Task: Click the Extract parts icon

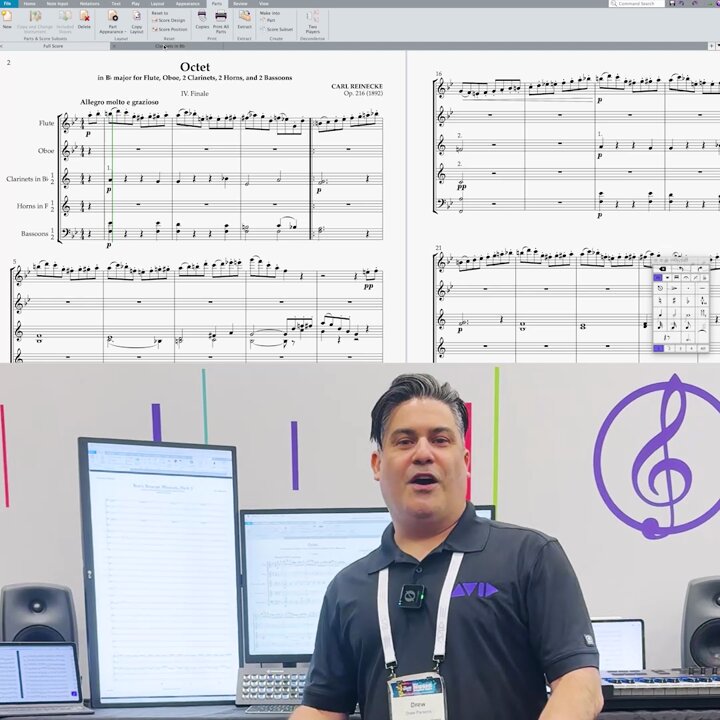Action: tap(244, 20)
